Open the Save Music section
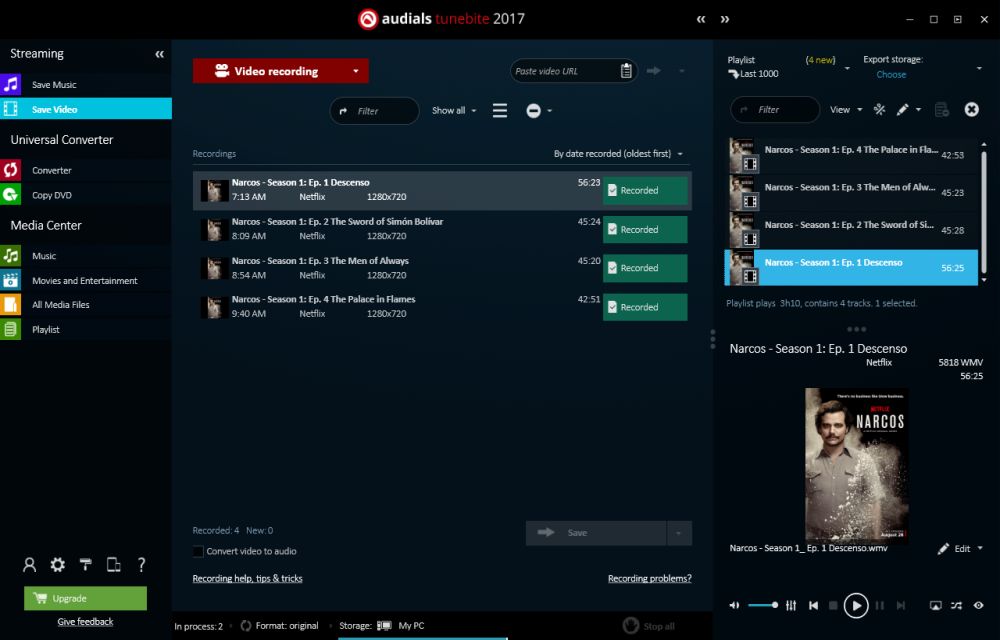 point(85,84)
